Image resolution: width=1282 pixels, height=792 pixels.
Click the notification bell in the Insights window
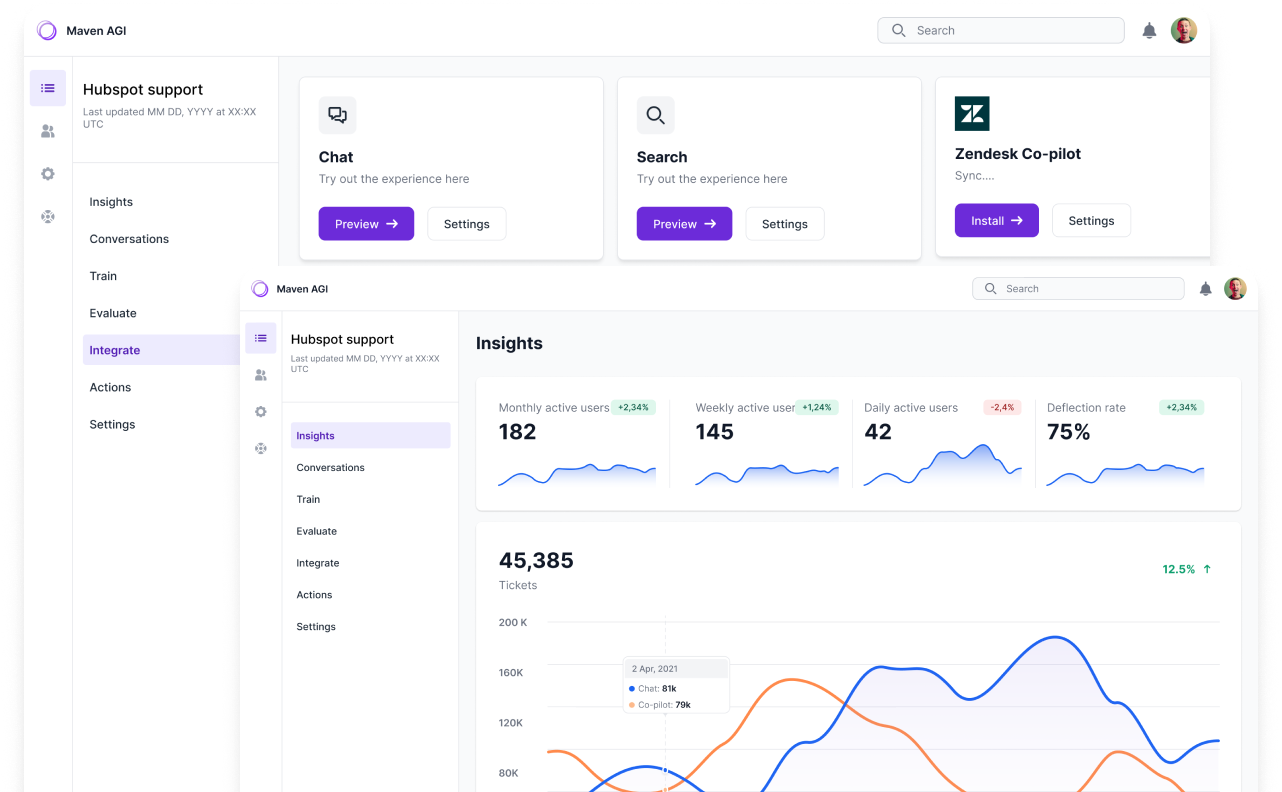coord(1205,289)
